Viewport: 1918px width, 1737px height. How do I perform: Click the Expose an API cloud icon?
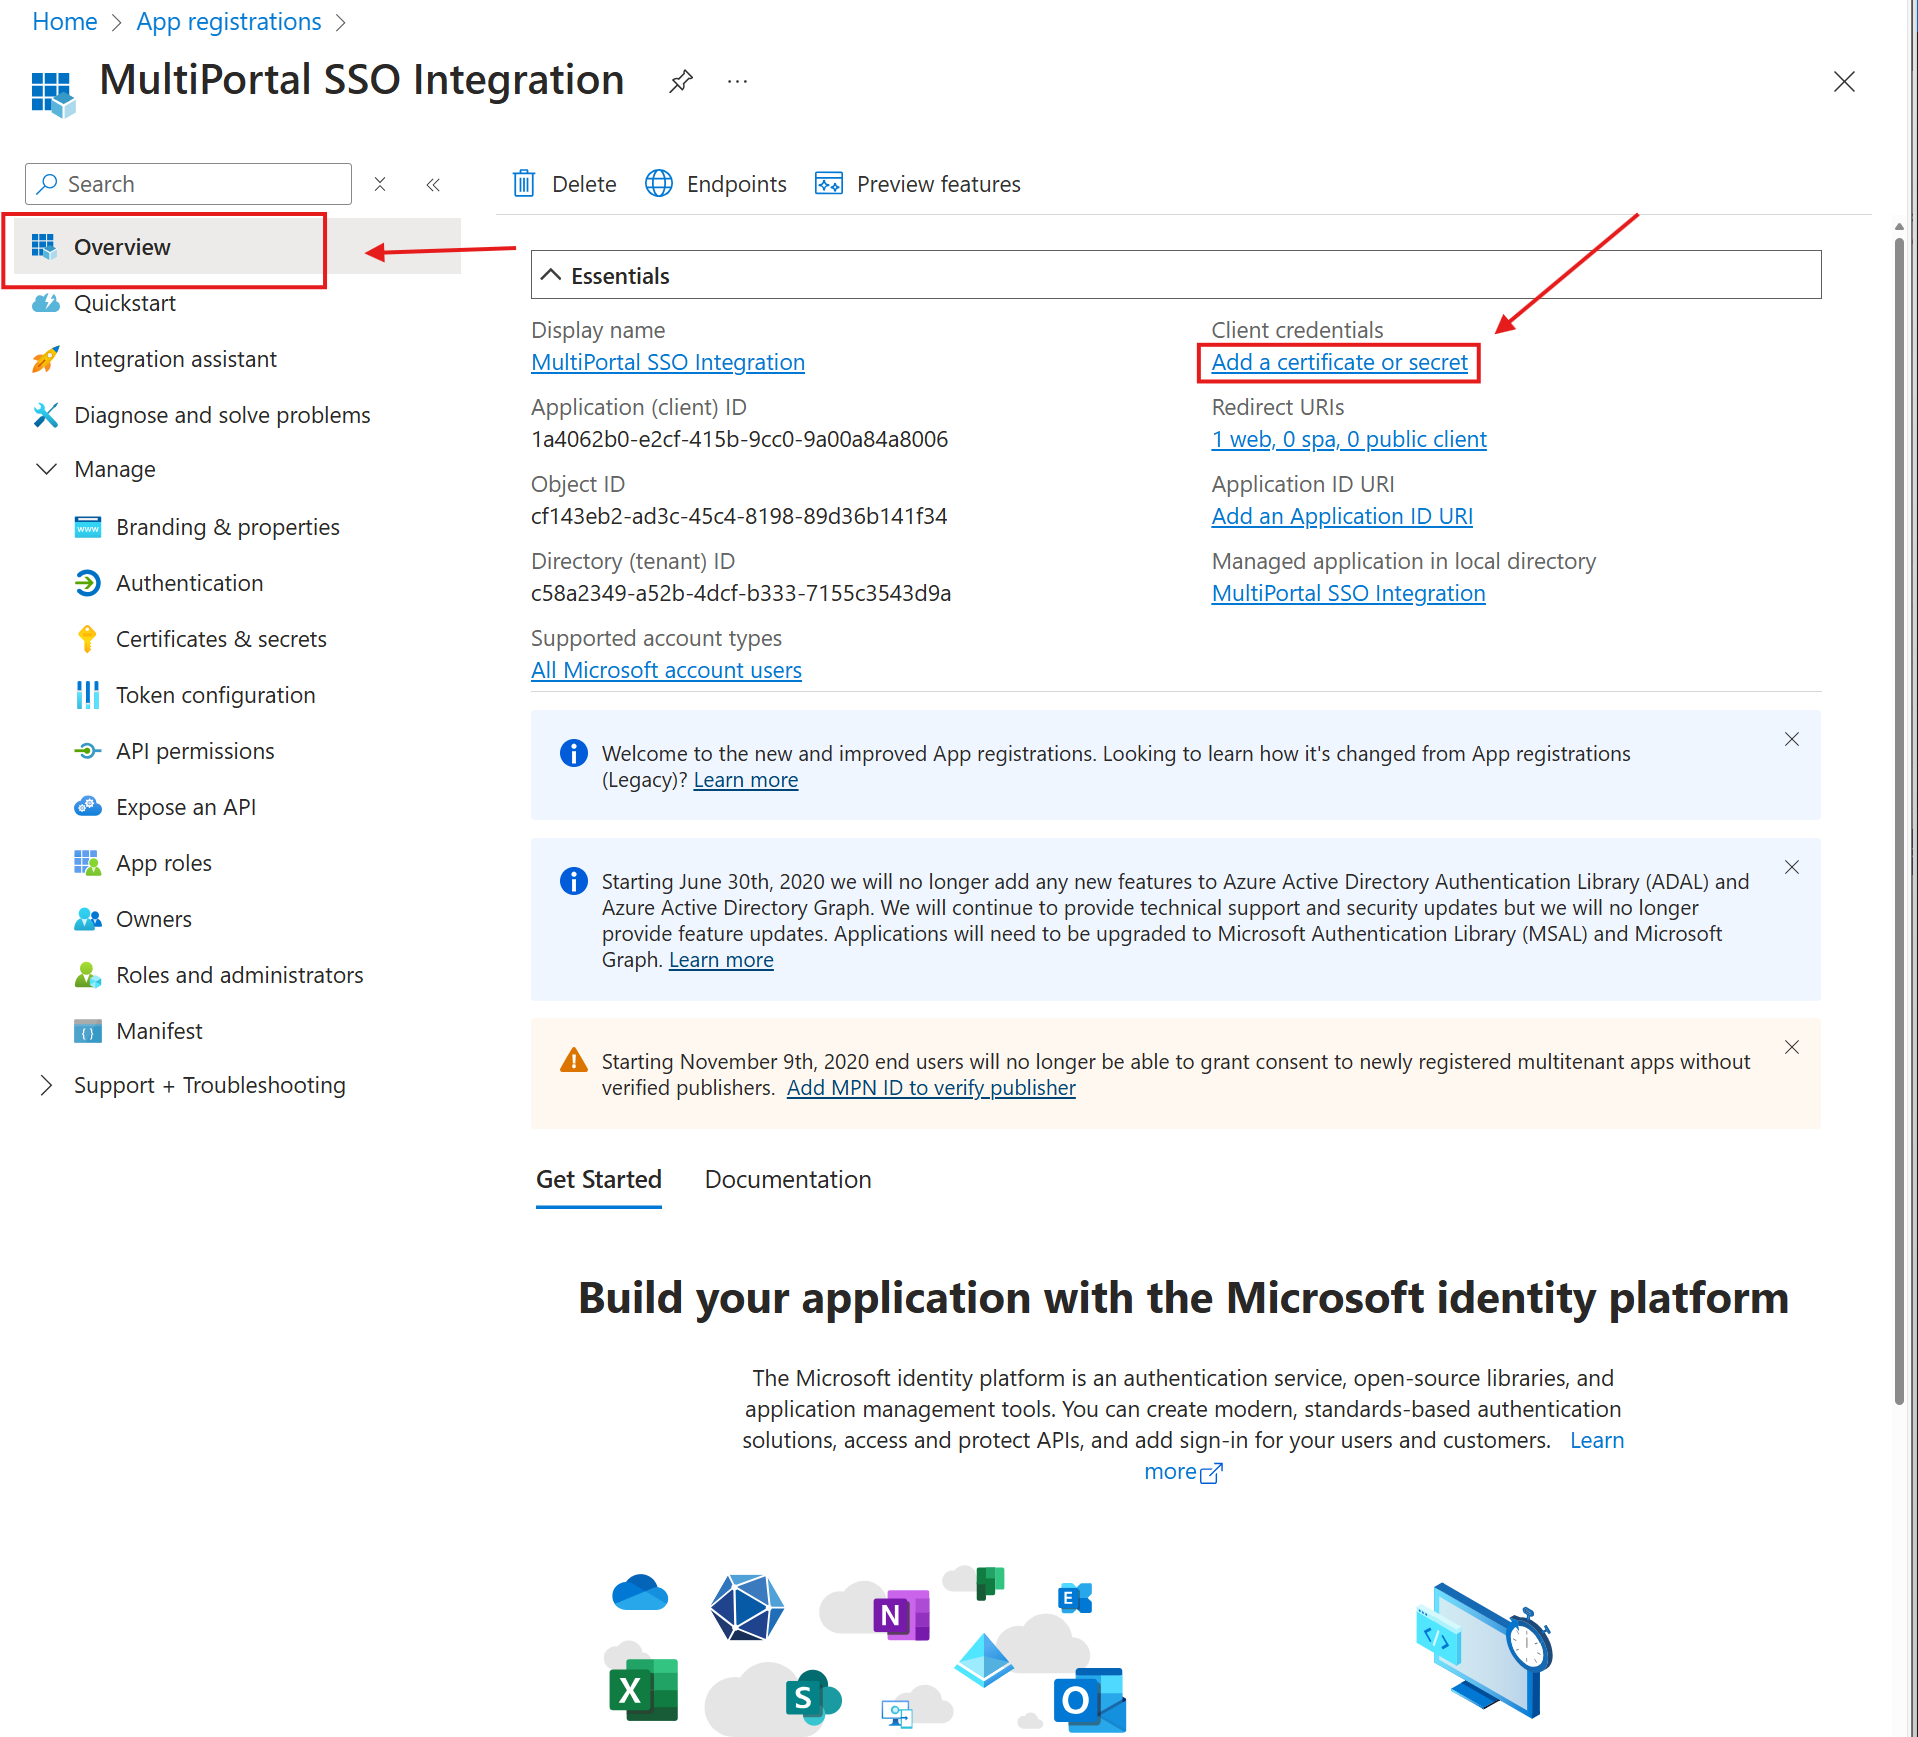click(x=88, y=807)
